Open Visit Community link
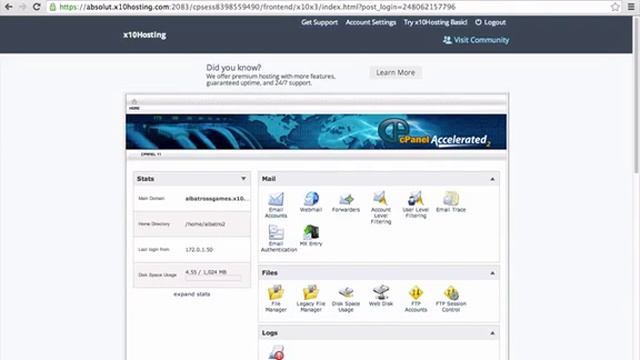The height and width of the screenshot is (360, 640). click(x=476, y=40)
